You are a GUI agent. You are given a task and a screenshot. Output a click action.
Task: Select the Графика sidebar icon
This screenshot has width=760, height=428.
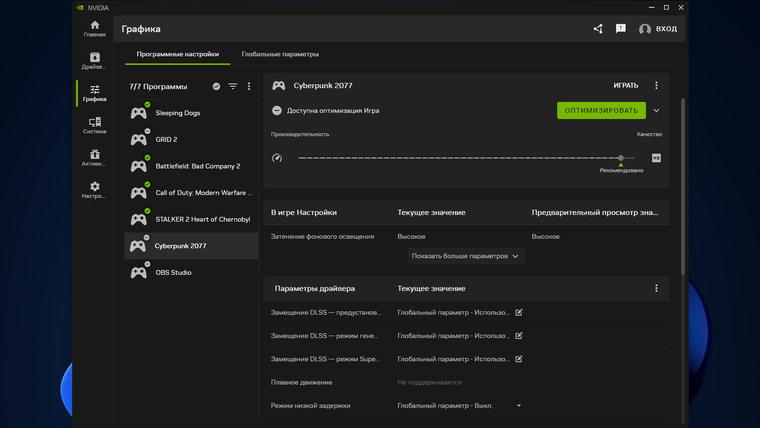coord(95,93)
